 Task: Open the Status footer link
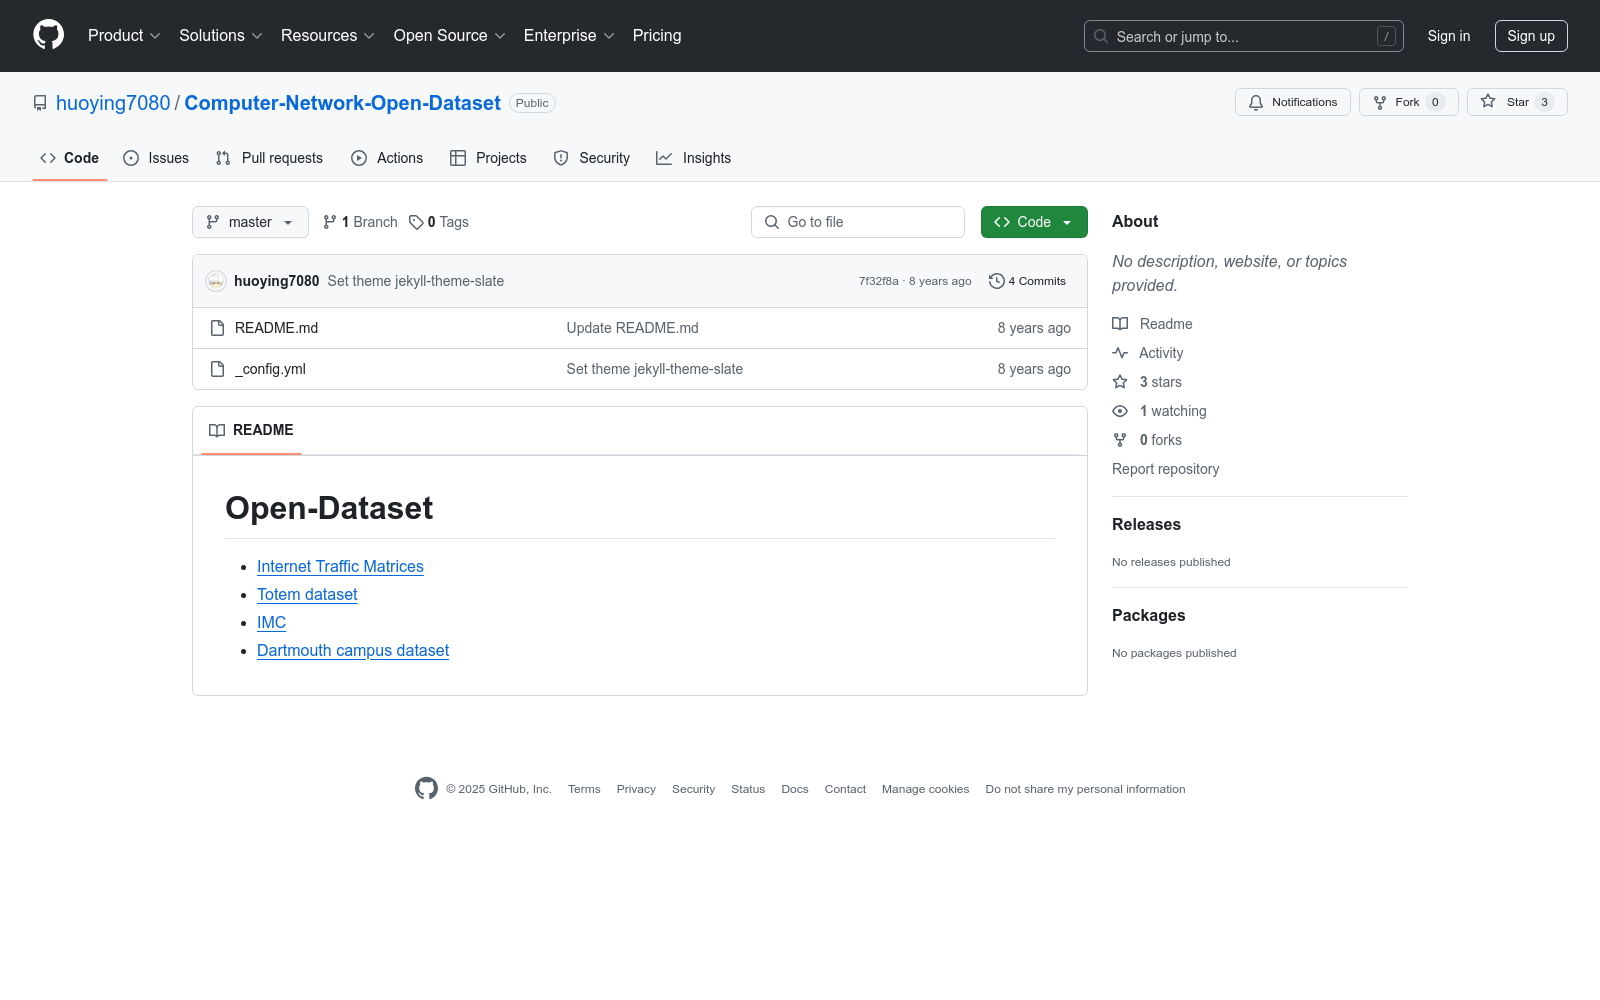[x=748, y=789]
